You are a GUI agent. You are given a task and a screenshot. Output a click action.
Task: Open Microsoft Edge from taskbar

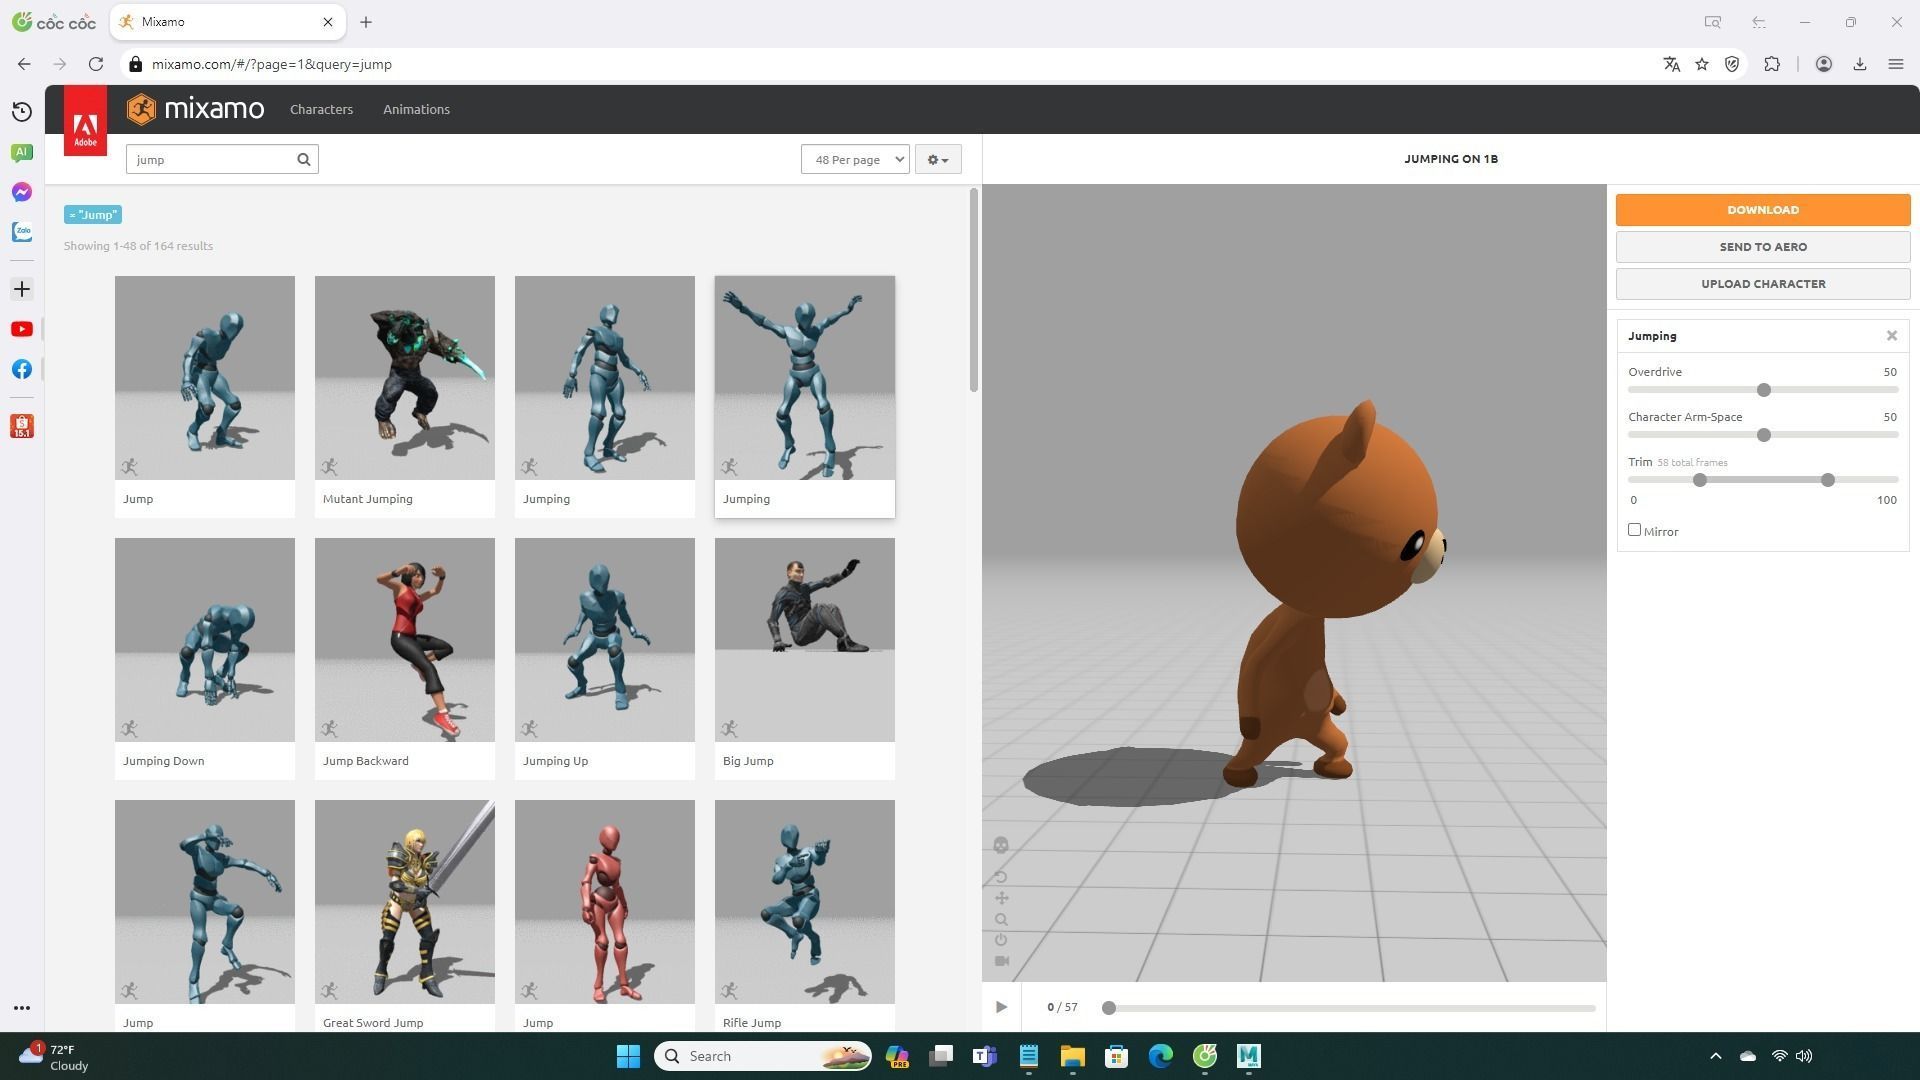[1160, 1056]
